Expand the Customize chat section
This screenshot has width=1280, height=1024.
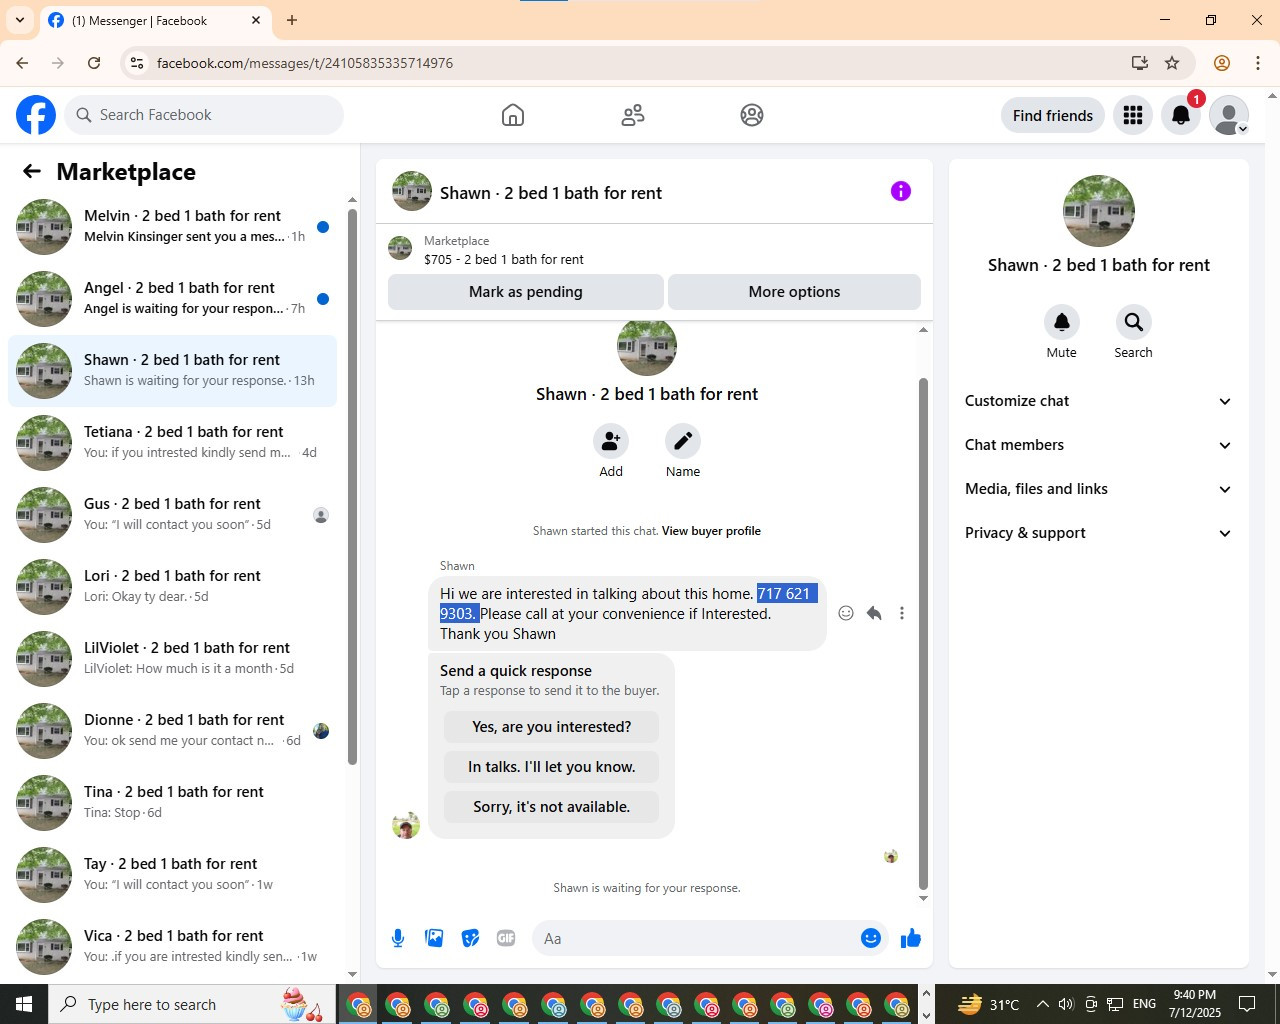[1098, 401]
